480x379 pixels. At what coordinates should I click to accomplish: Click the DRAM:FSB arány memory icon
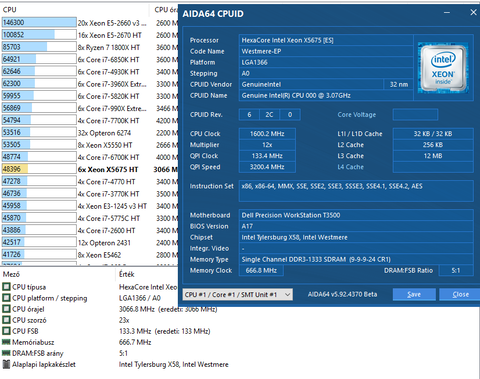click(x=6, y=353)
